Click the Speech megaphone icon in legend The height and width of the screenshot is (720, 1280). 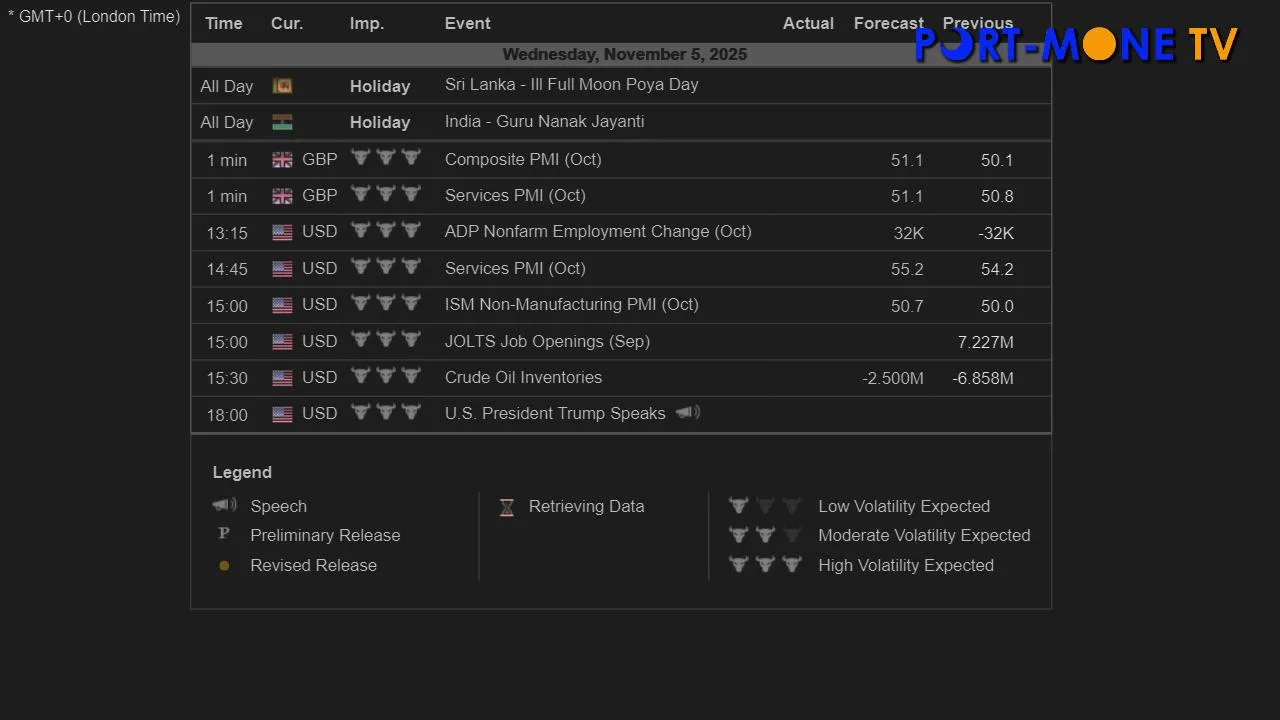[224, 505]
